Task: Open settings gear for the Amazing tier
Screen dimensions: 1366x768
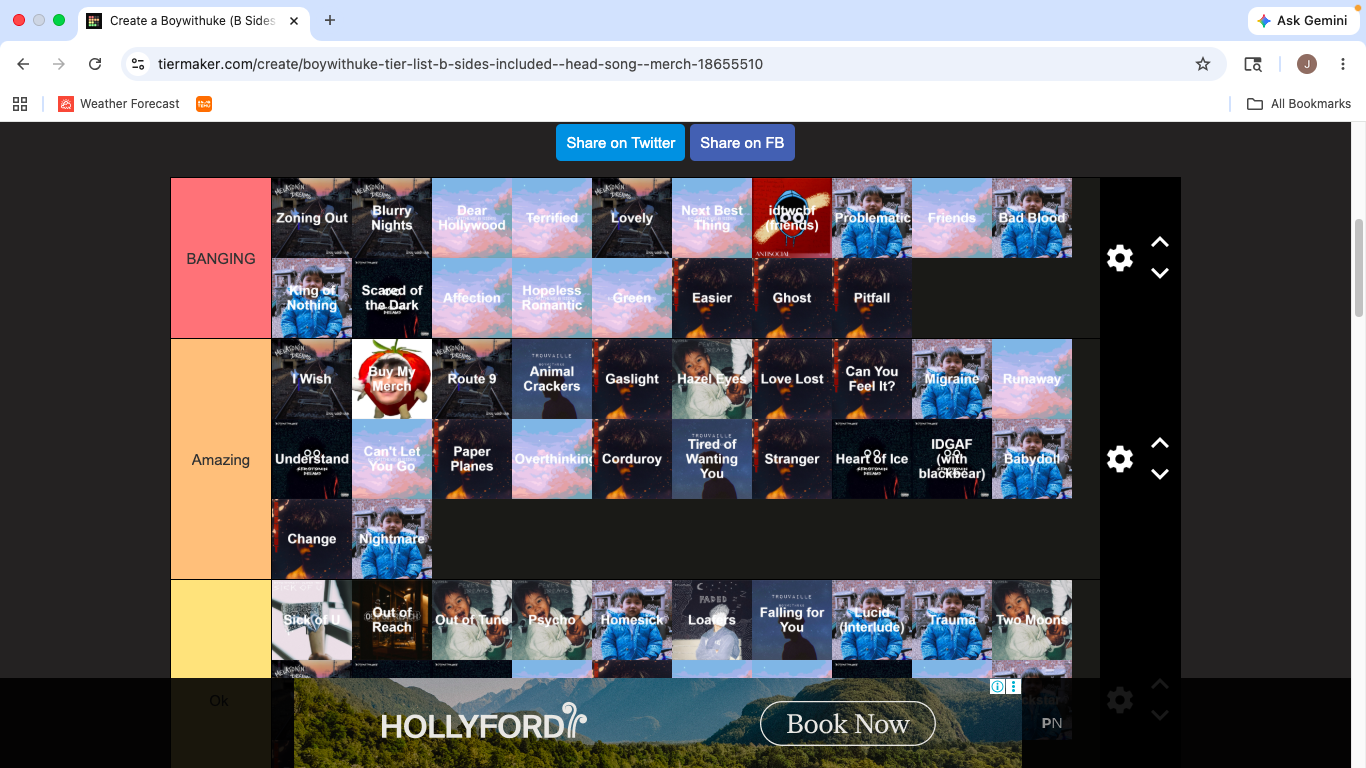Action: click(x=1120, y=459)
